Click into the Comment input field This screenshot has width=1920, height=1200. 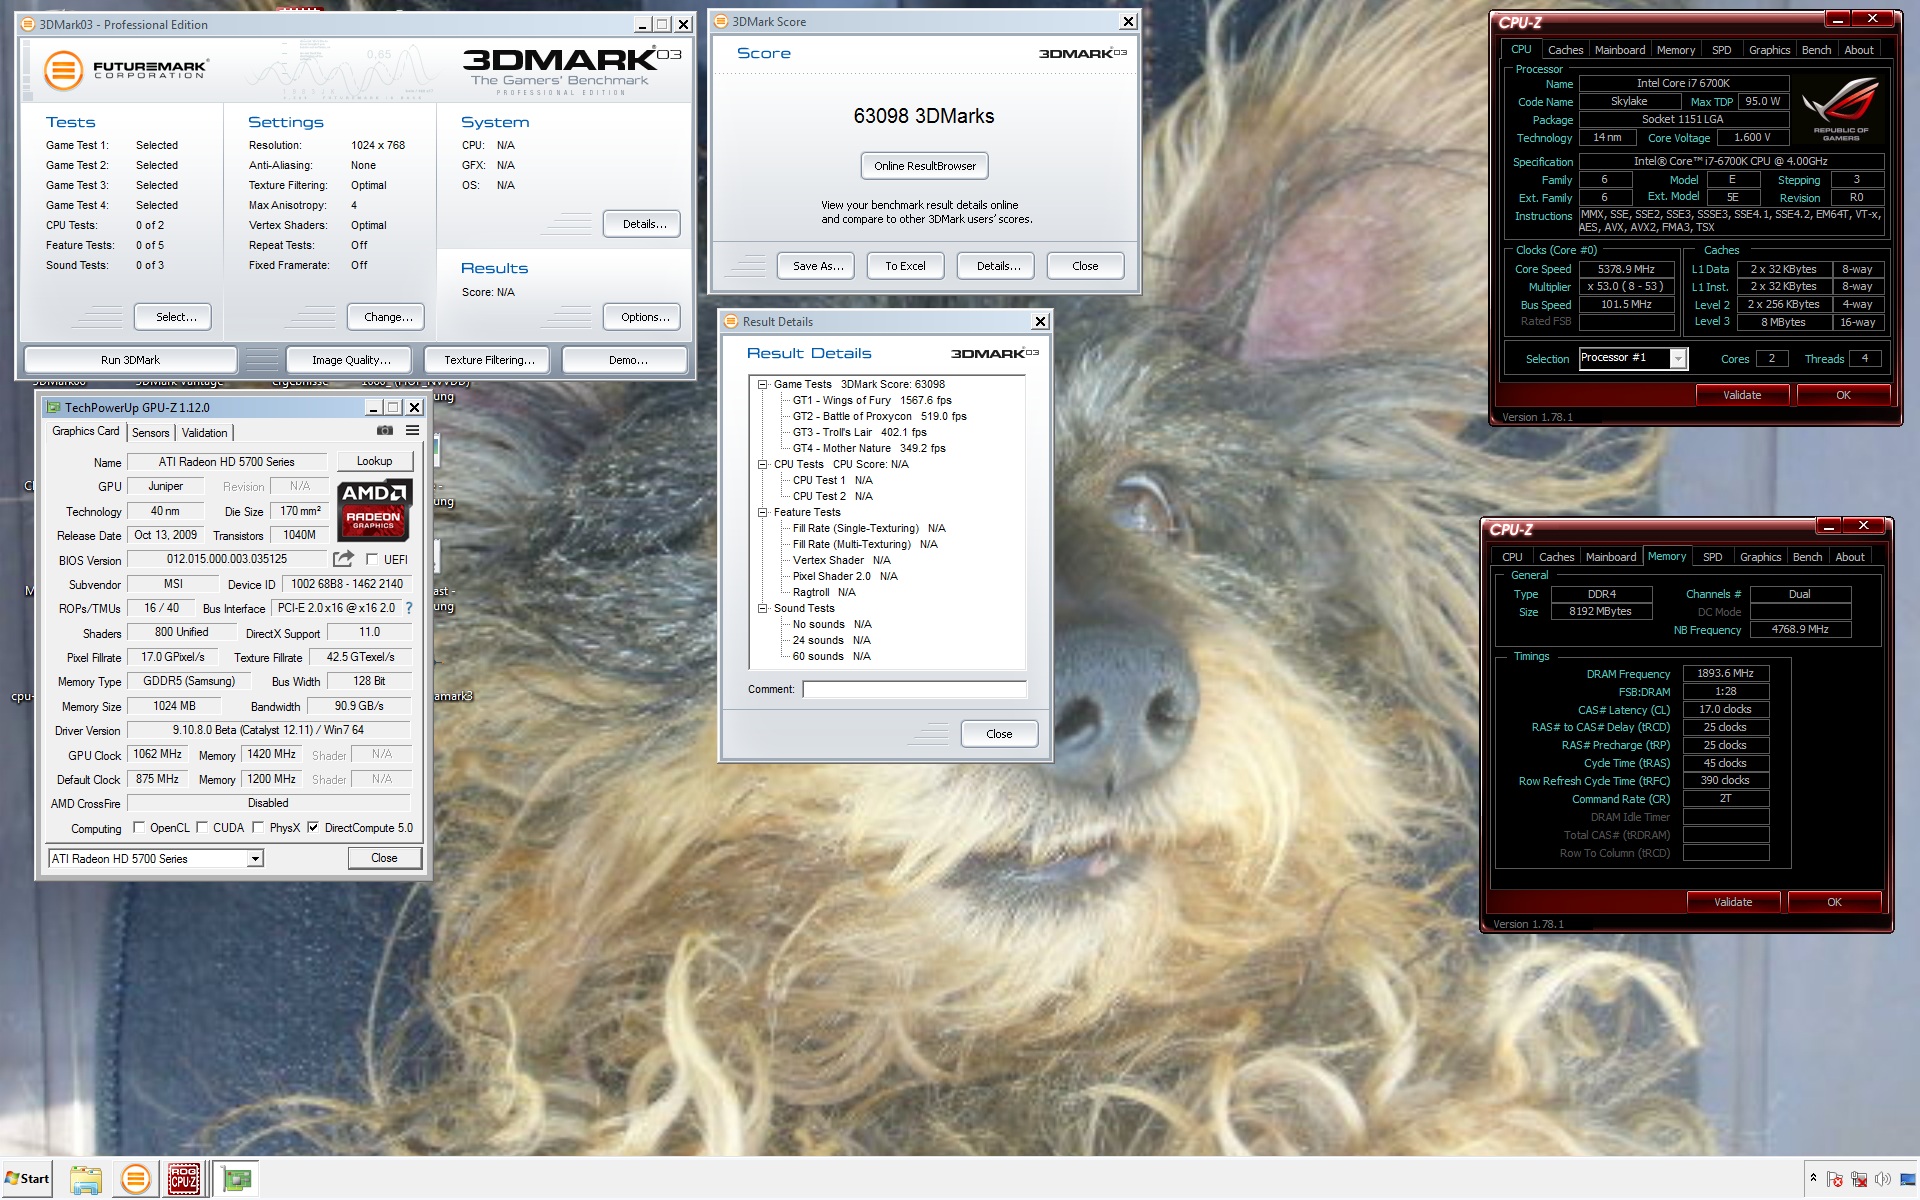[914, 689]
